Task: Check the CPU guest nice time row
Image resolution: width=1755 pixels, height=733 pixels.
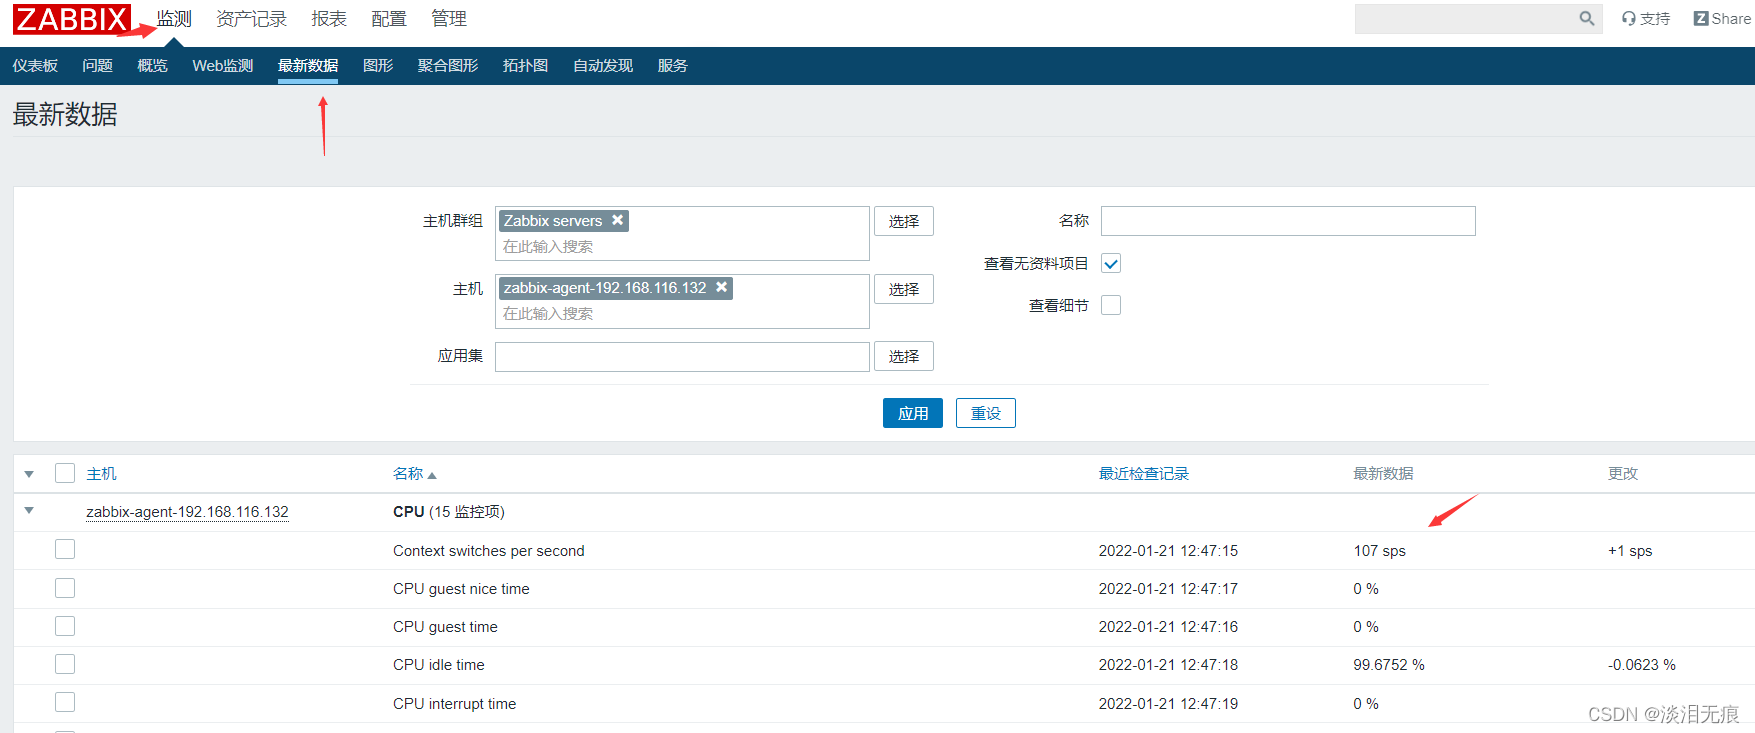Action: point(65,588)
